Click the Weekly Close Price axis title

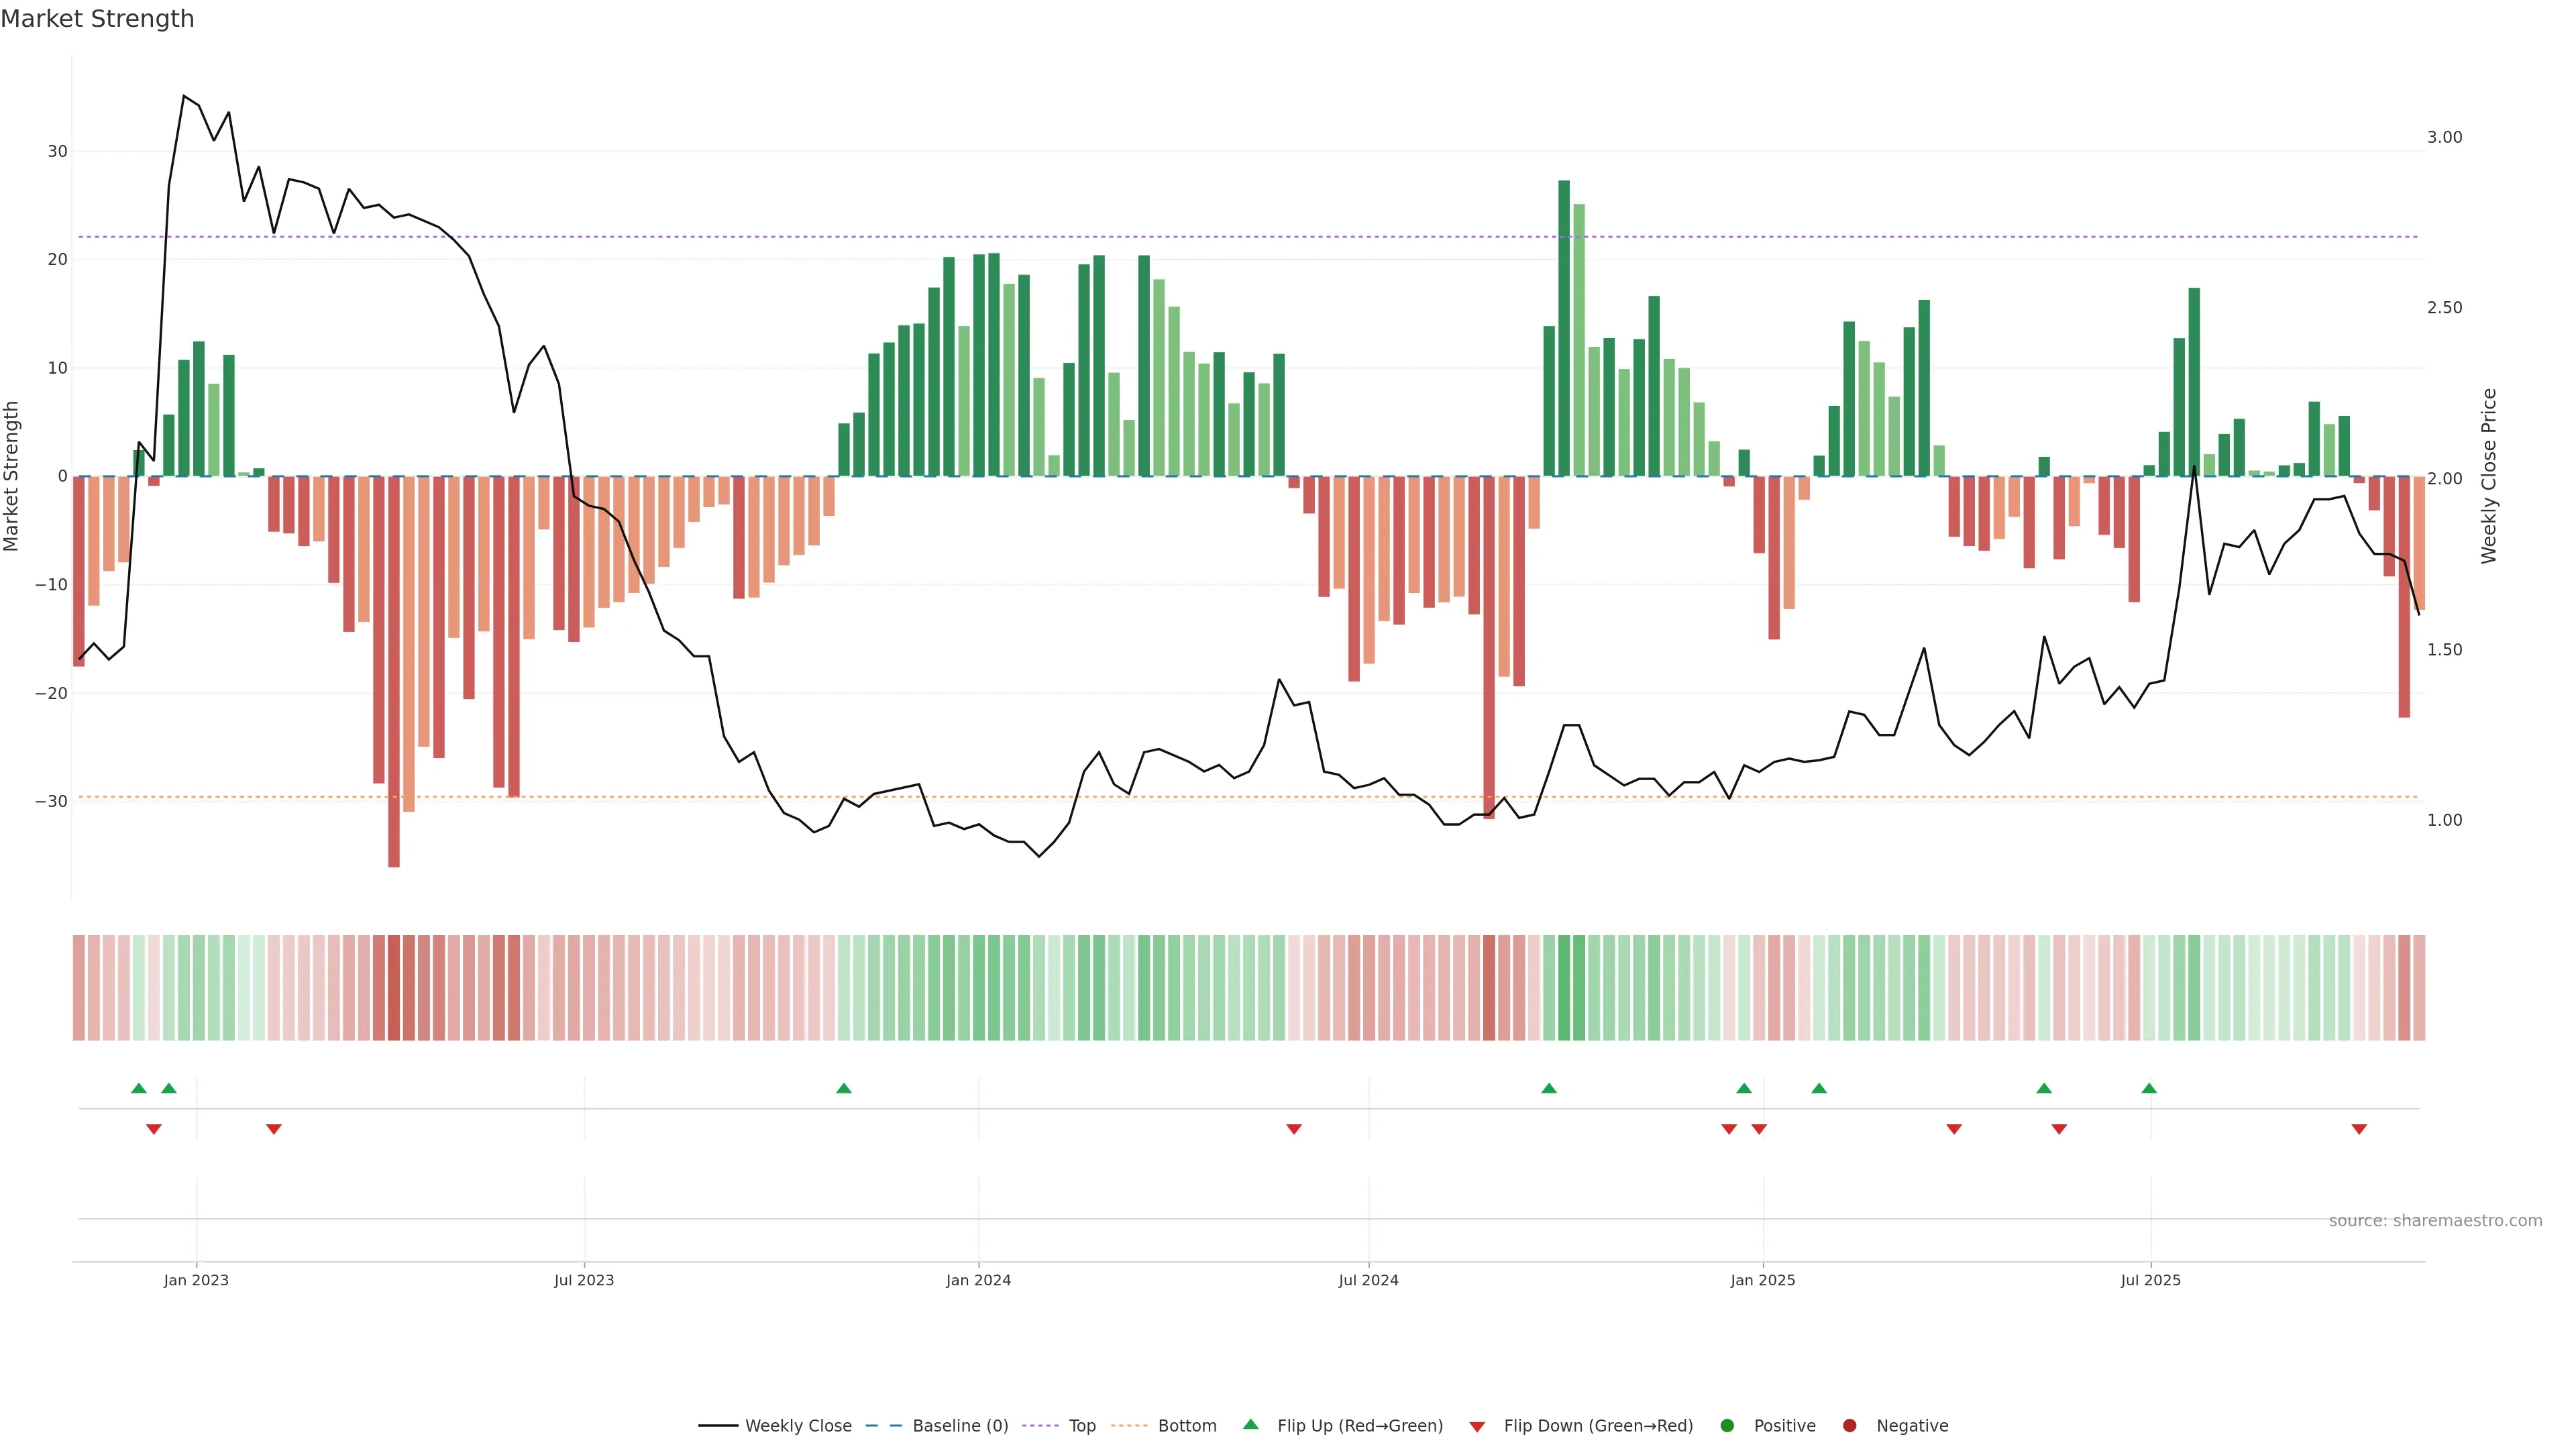pos(2489,476)
